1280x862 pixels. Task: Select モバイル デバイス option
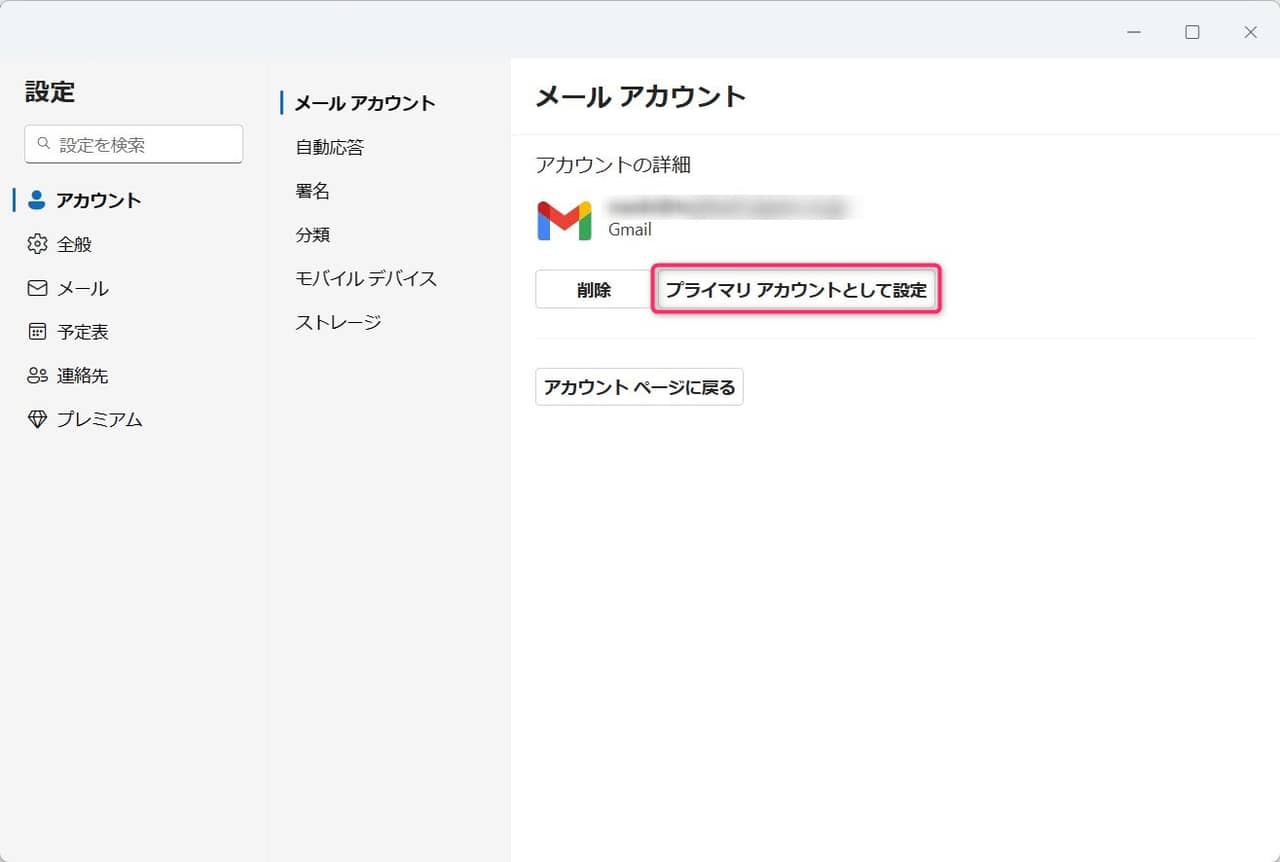point(366,279)
